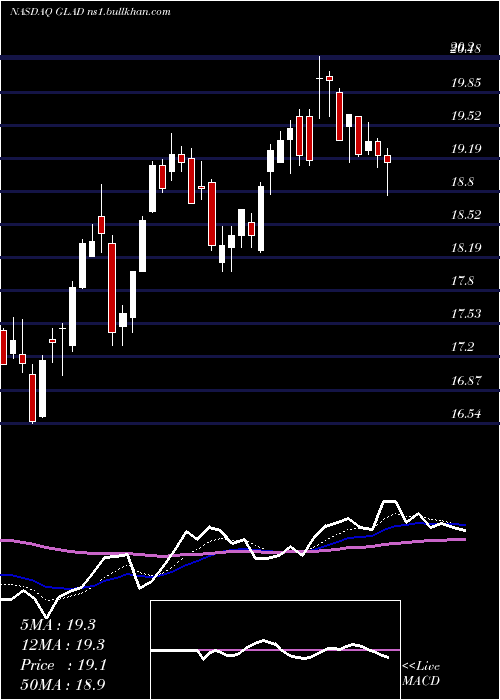Viewport: 500px width, 700px height.
Task: Click the 16.87 price axis label
Action: pos(466,380)
